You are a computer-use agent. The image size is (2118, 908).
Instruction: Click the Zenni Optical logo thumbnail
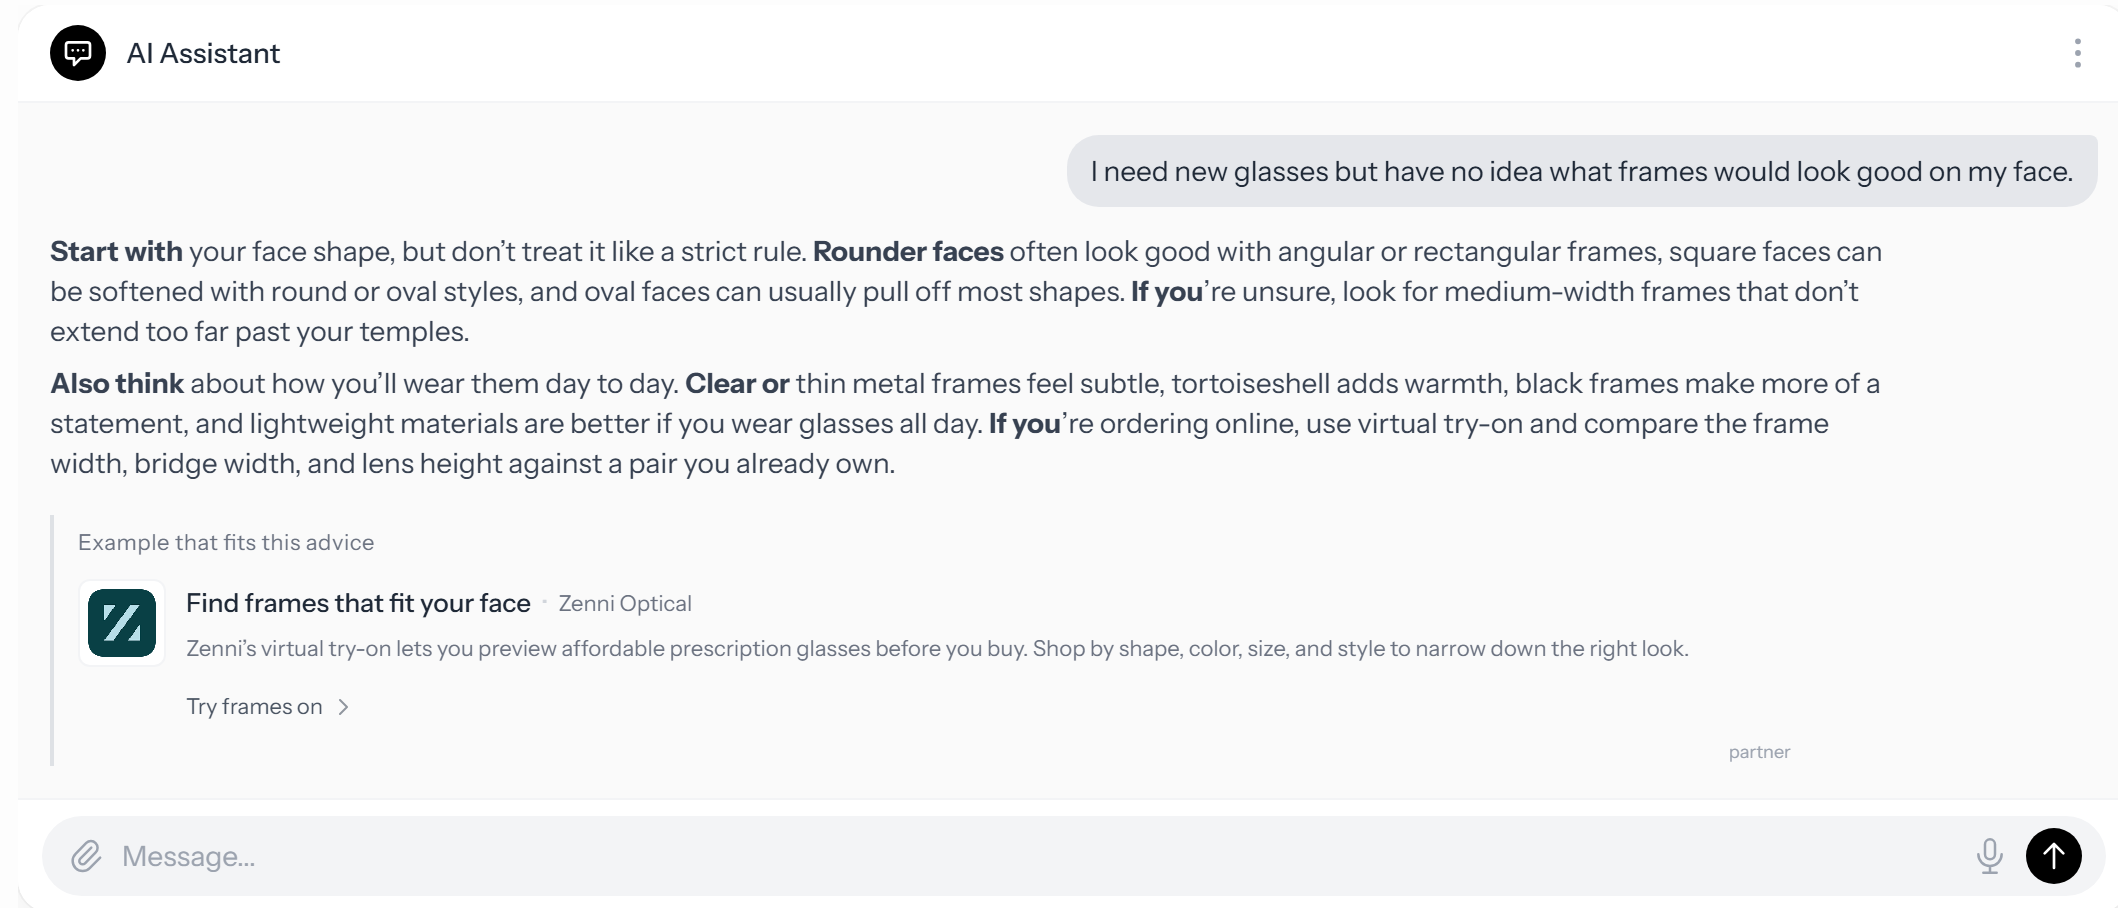(x=122, y=623)
